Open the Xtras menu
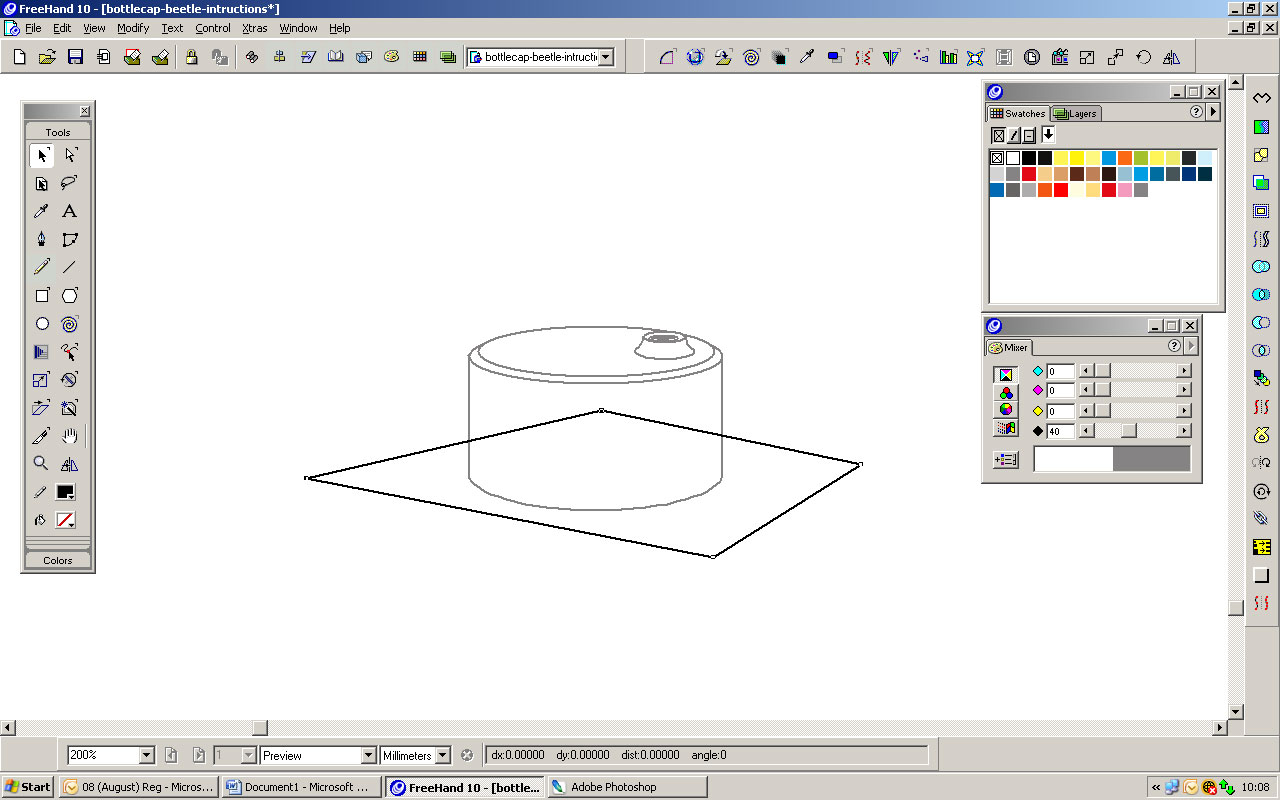Viewport: 1280px width, 800px height. point(254,28)
